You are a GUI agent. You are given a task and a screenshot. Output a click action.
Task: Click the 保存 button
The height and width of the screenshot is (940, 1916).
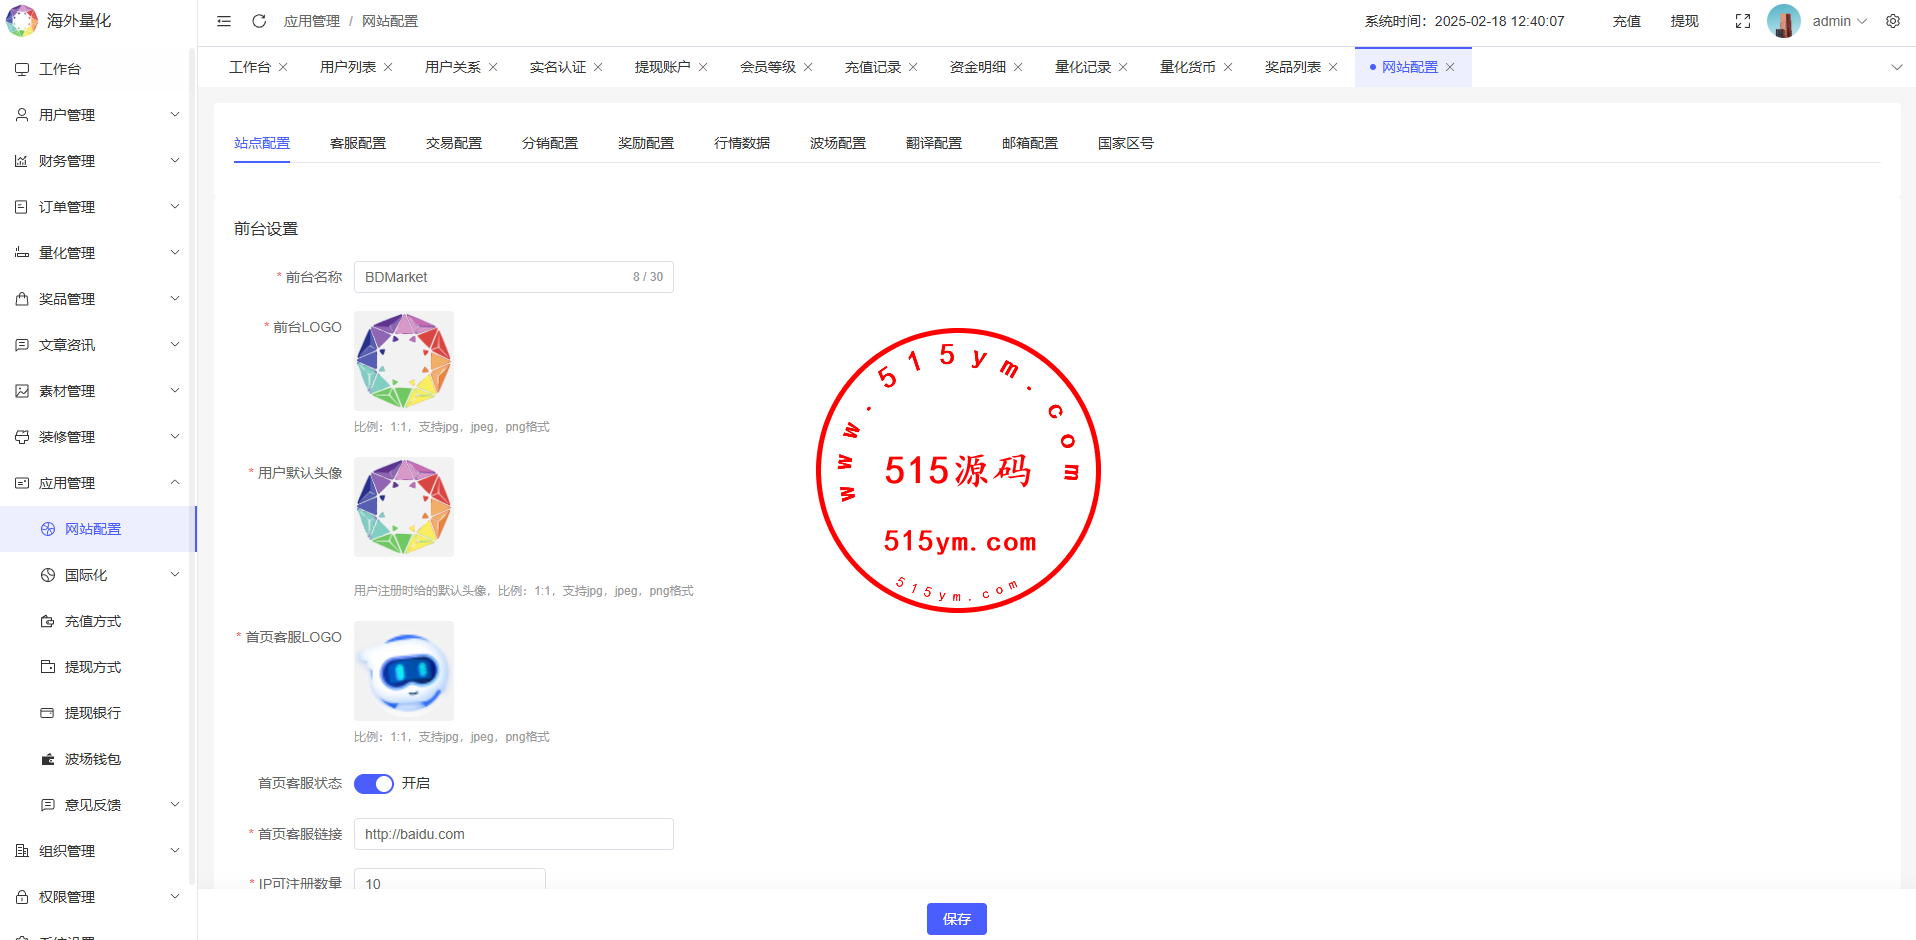point(956,919)
